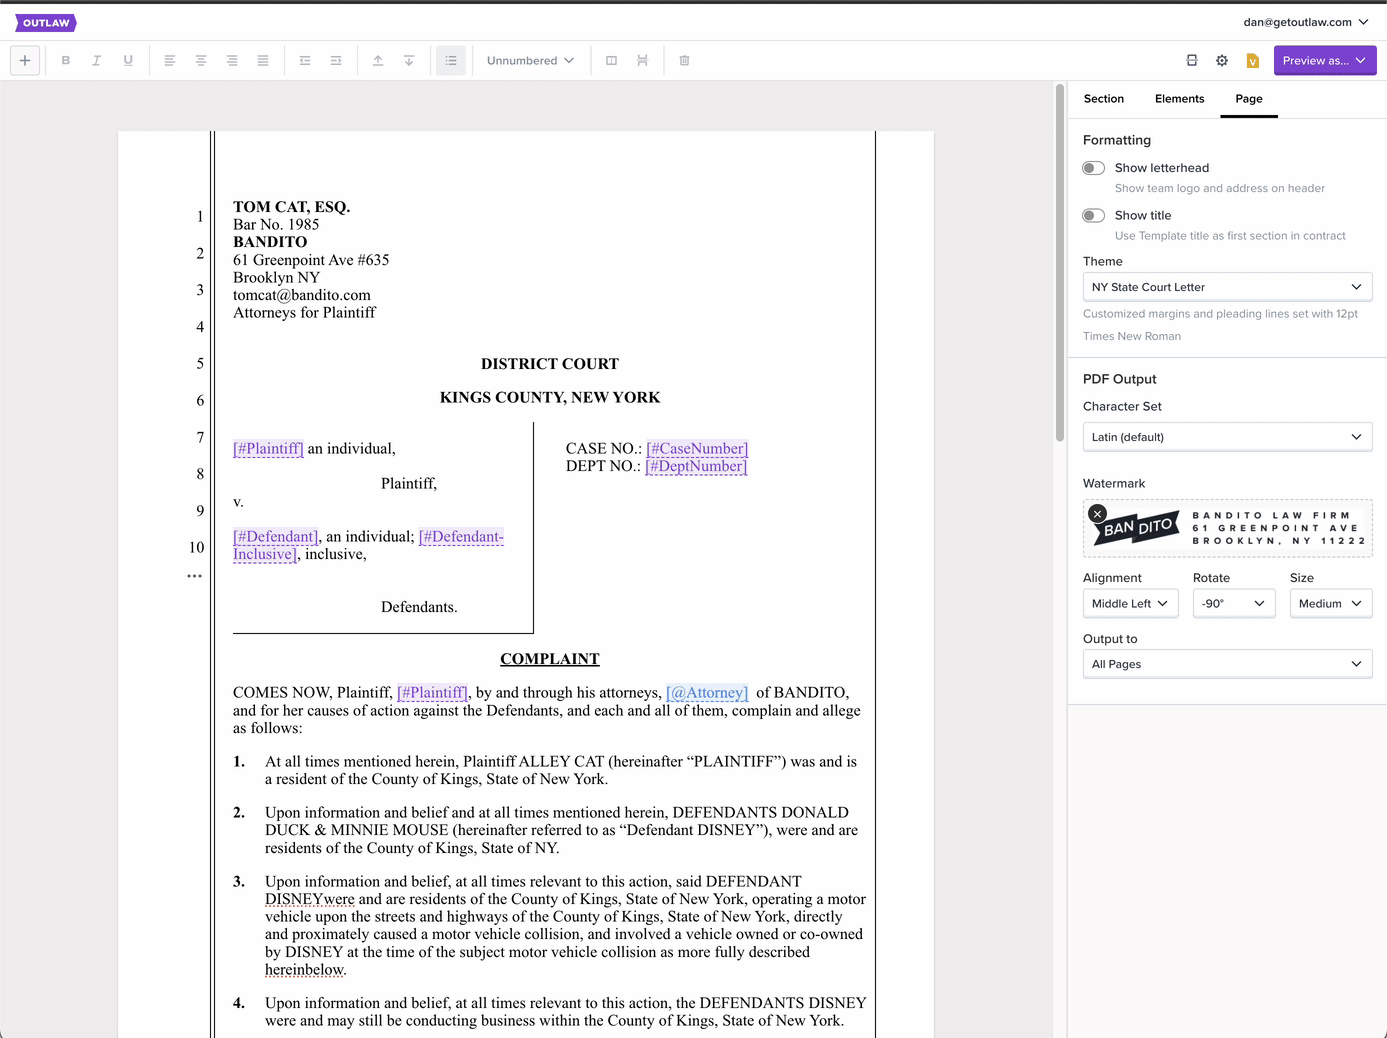Open settings via the gear icon
1387x1038 pixels.
click(1222, 61)
